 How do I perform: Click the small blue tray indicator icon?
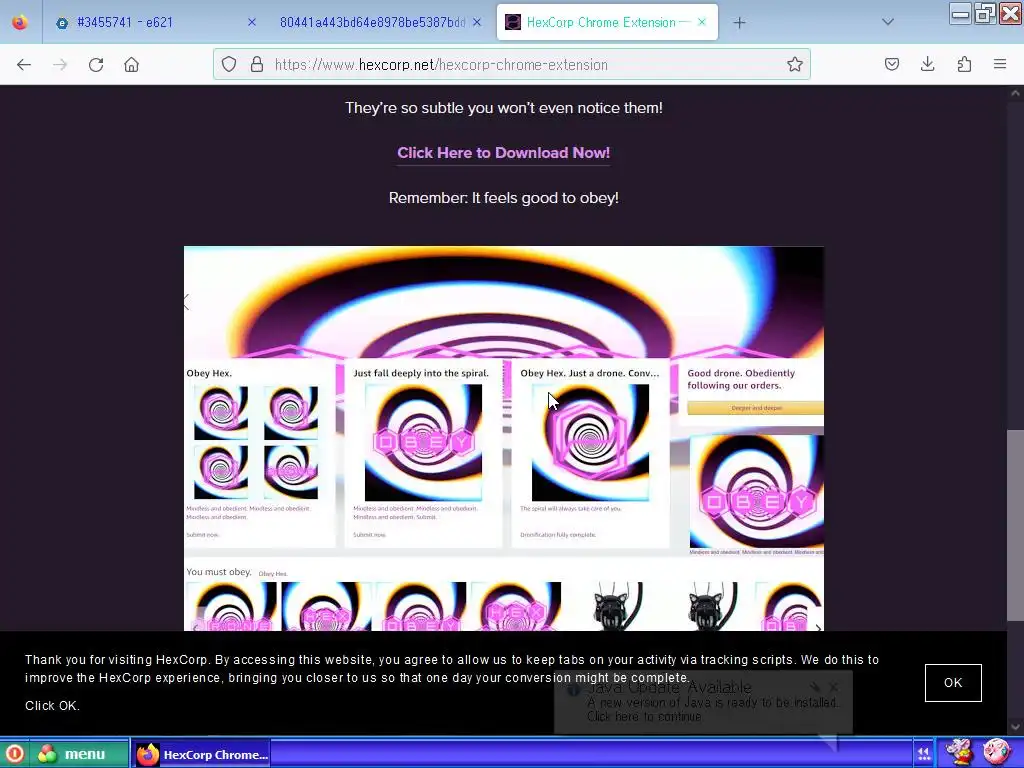923,754
